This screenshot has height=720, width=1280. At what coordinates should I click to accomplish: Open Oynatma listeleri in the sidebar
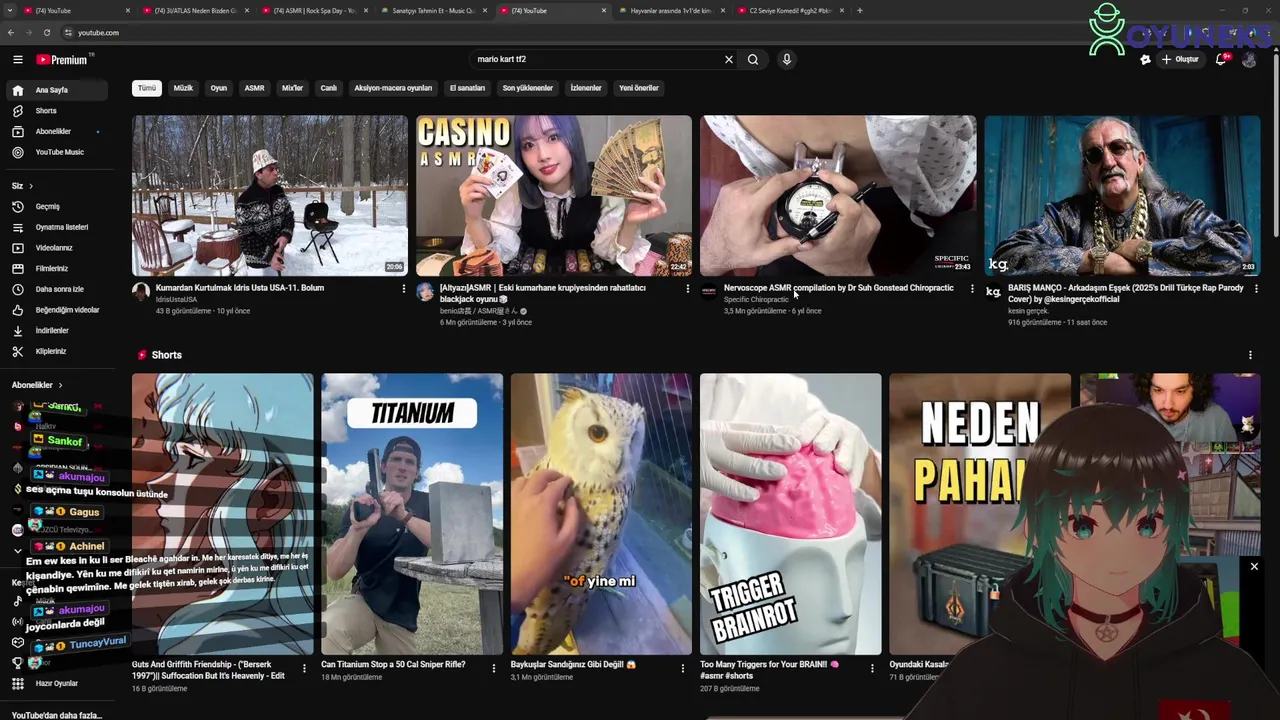58,227
